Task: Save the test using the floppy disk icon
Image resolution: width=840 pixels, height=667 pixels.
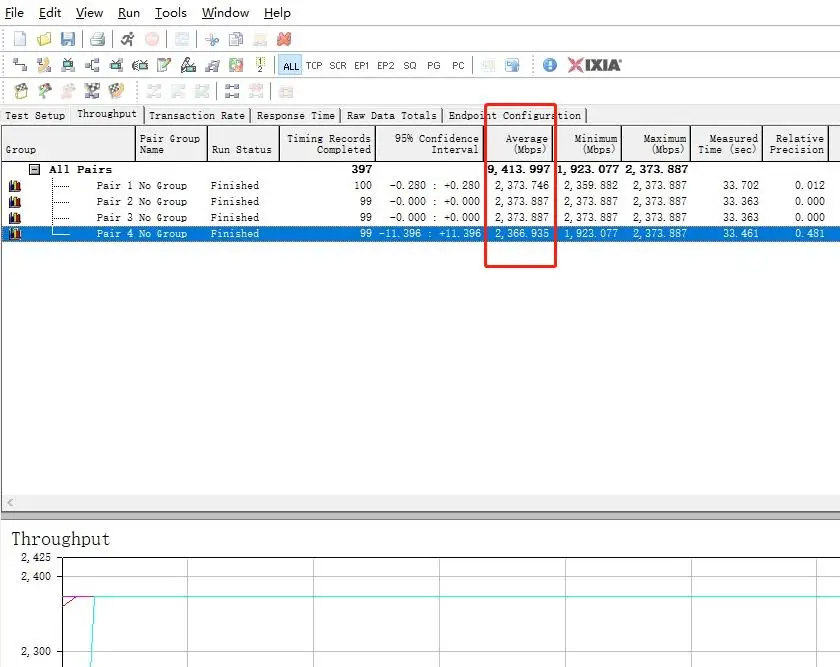Action: 68,39
